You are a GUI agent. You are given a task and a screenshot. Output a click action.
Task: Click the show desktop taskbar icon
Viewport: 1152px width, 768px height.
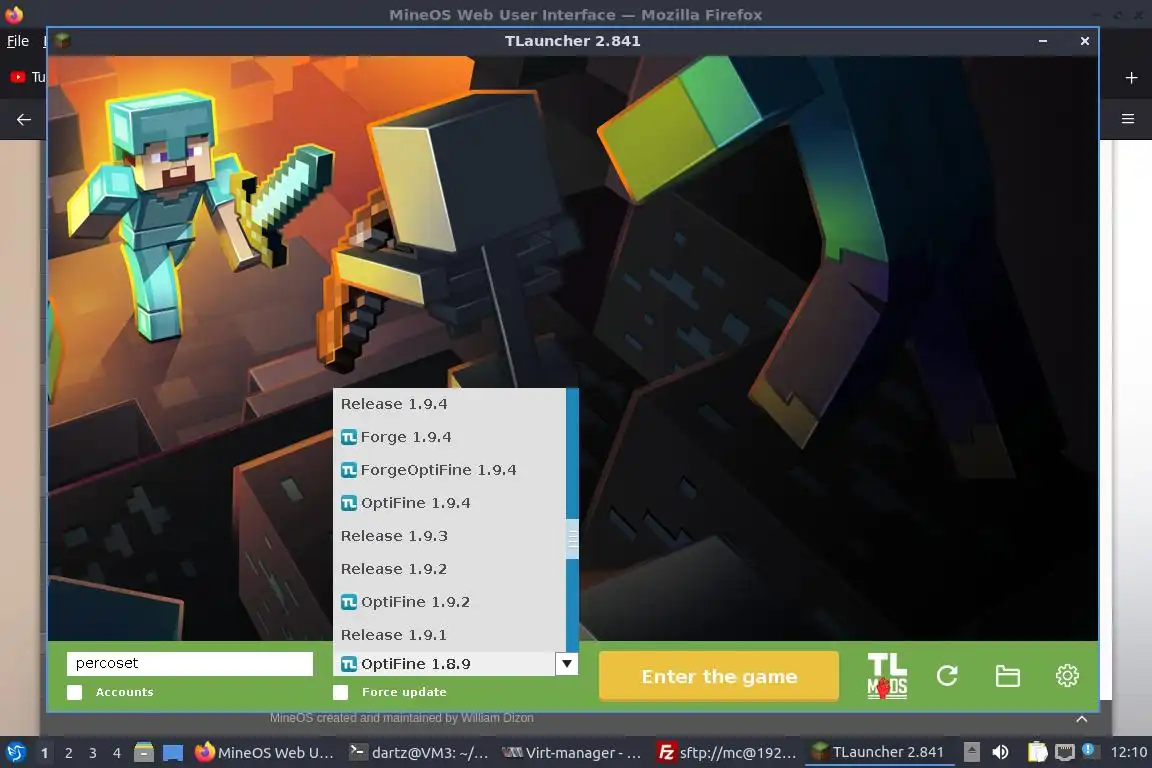pos(173,753)
